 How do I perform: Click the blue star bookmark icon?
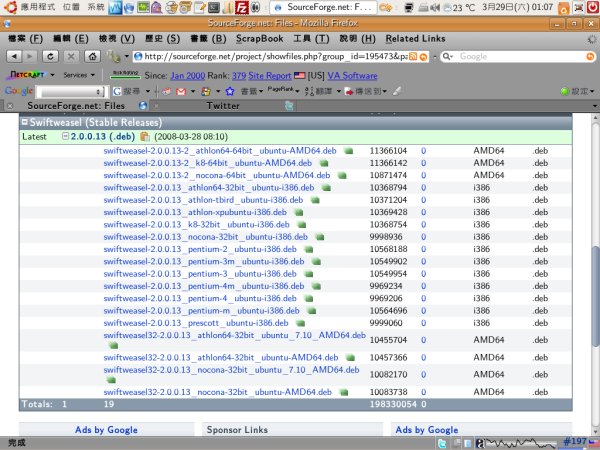pyautogui.click(x=230, y=91)
